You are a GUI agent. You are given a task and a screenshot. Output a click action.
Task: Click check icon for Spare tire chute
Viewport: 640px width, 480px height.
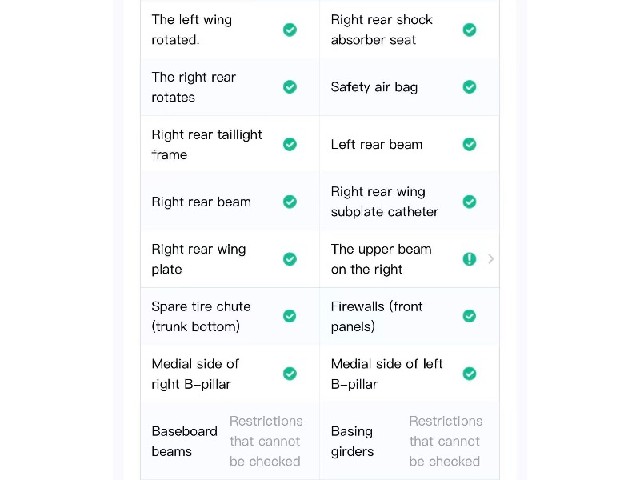click(290, 316)
